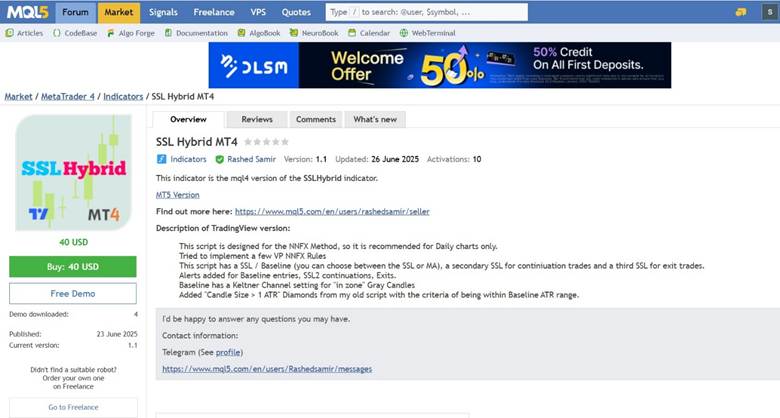The width and height of the screenshot is (780, 418).
Task: Open the WebTerminal link
Action: tap(433, 33)
